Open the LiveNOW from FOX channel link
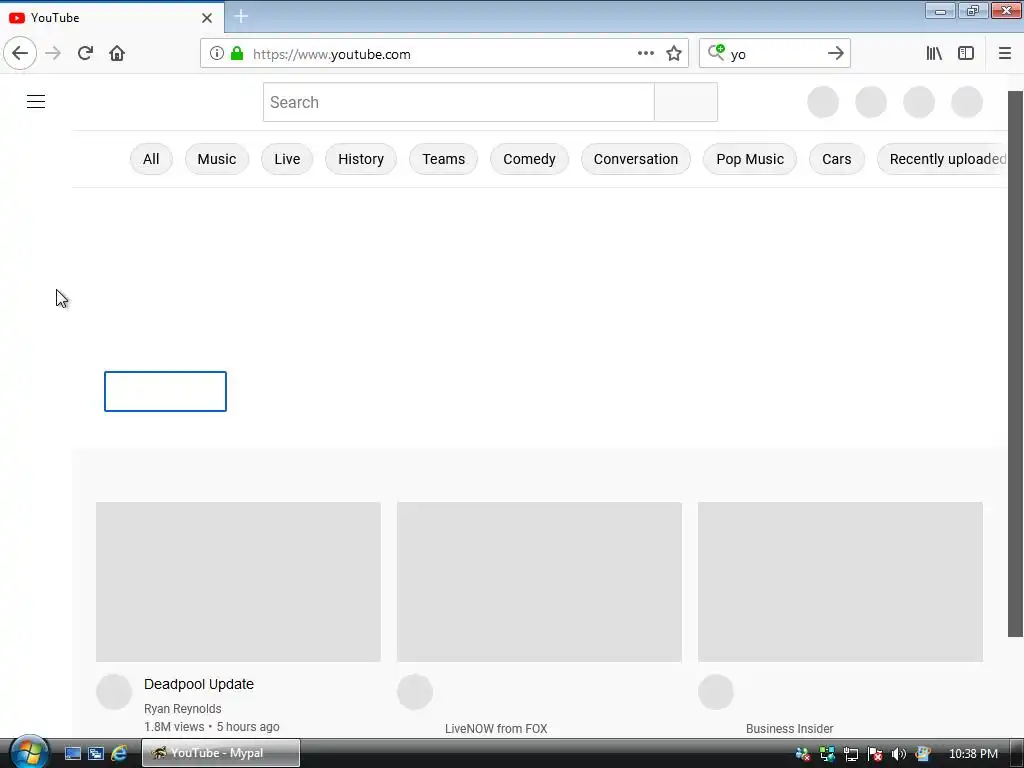Screen dimensions: 1024x768 [496, 729]
